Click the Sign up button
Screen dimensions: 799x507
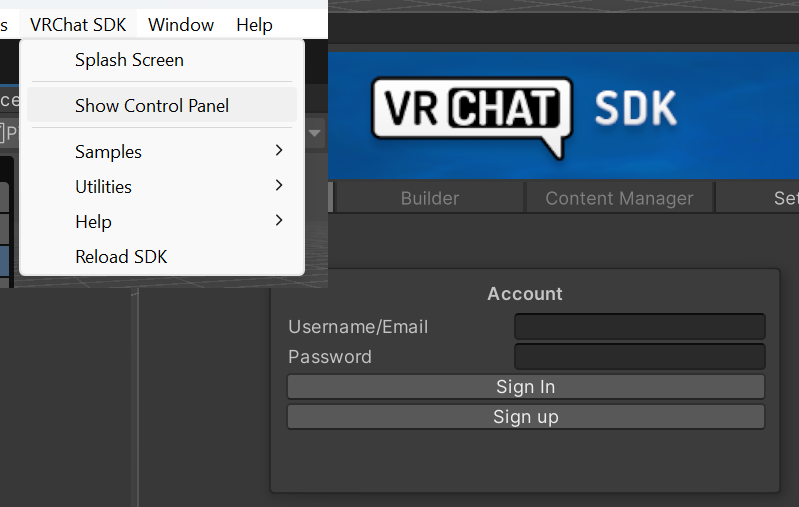(x=525, y=417)
